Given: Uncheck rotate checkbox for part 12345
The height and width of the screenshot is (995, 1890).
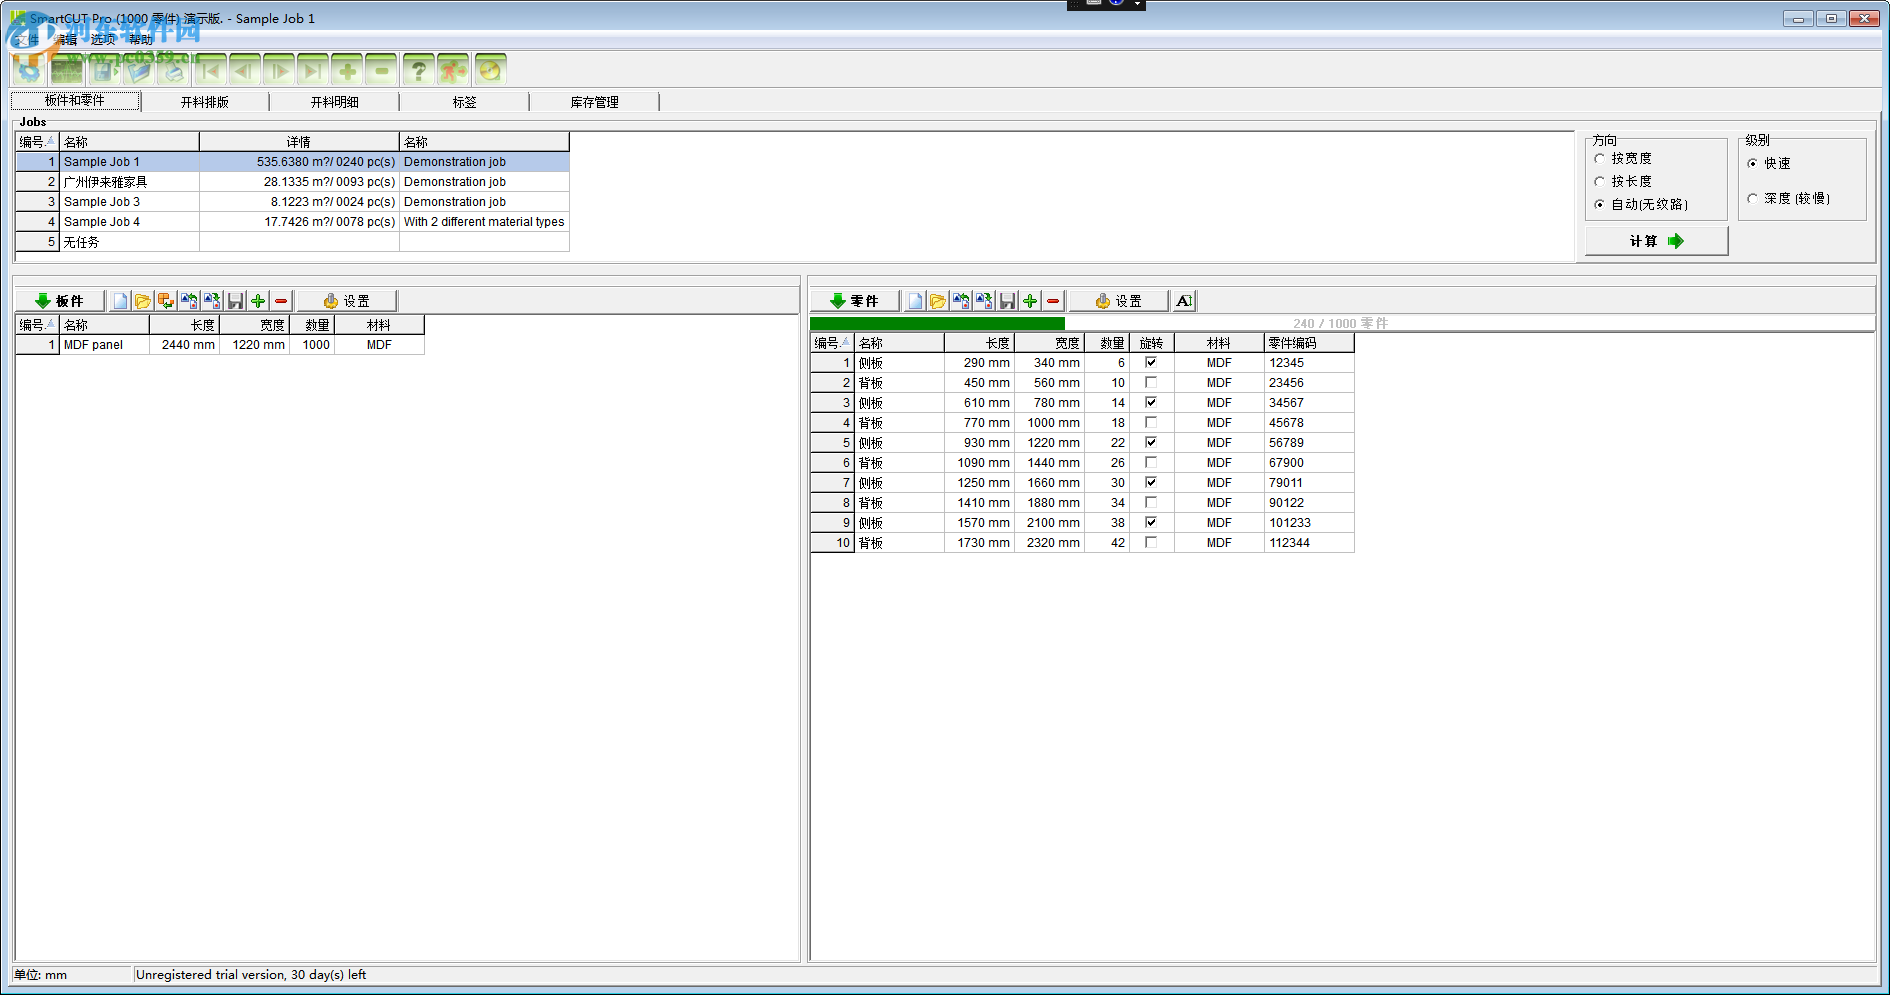Looking at the screenshot, I should tap(1151, 363).
